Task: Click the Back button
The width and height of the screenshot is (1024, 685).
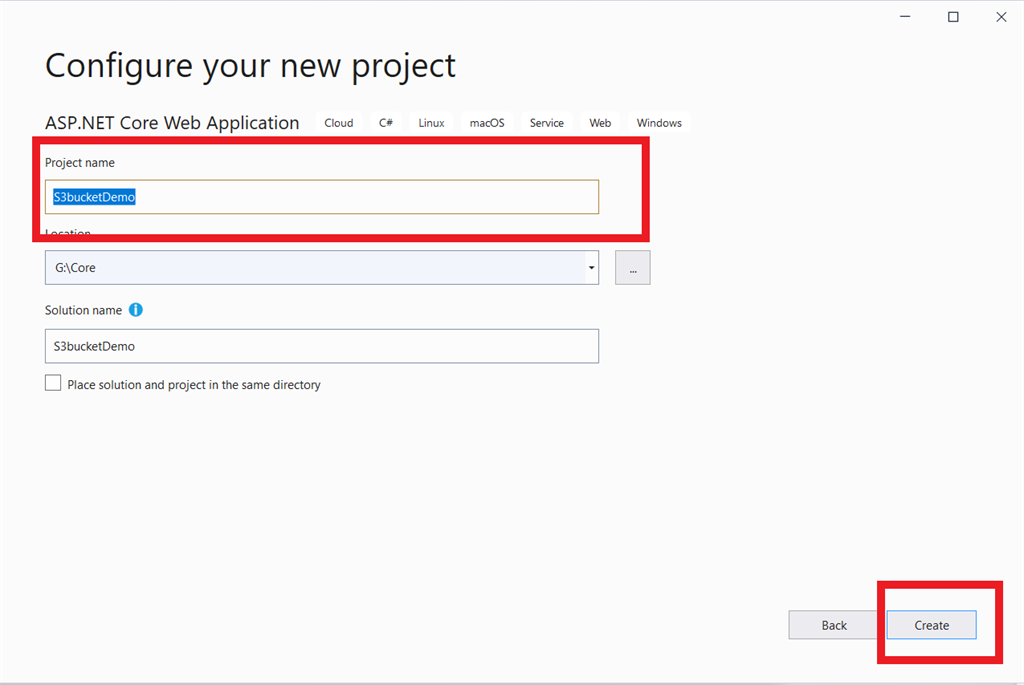Action: coord(833,624)
